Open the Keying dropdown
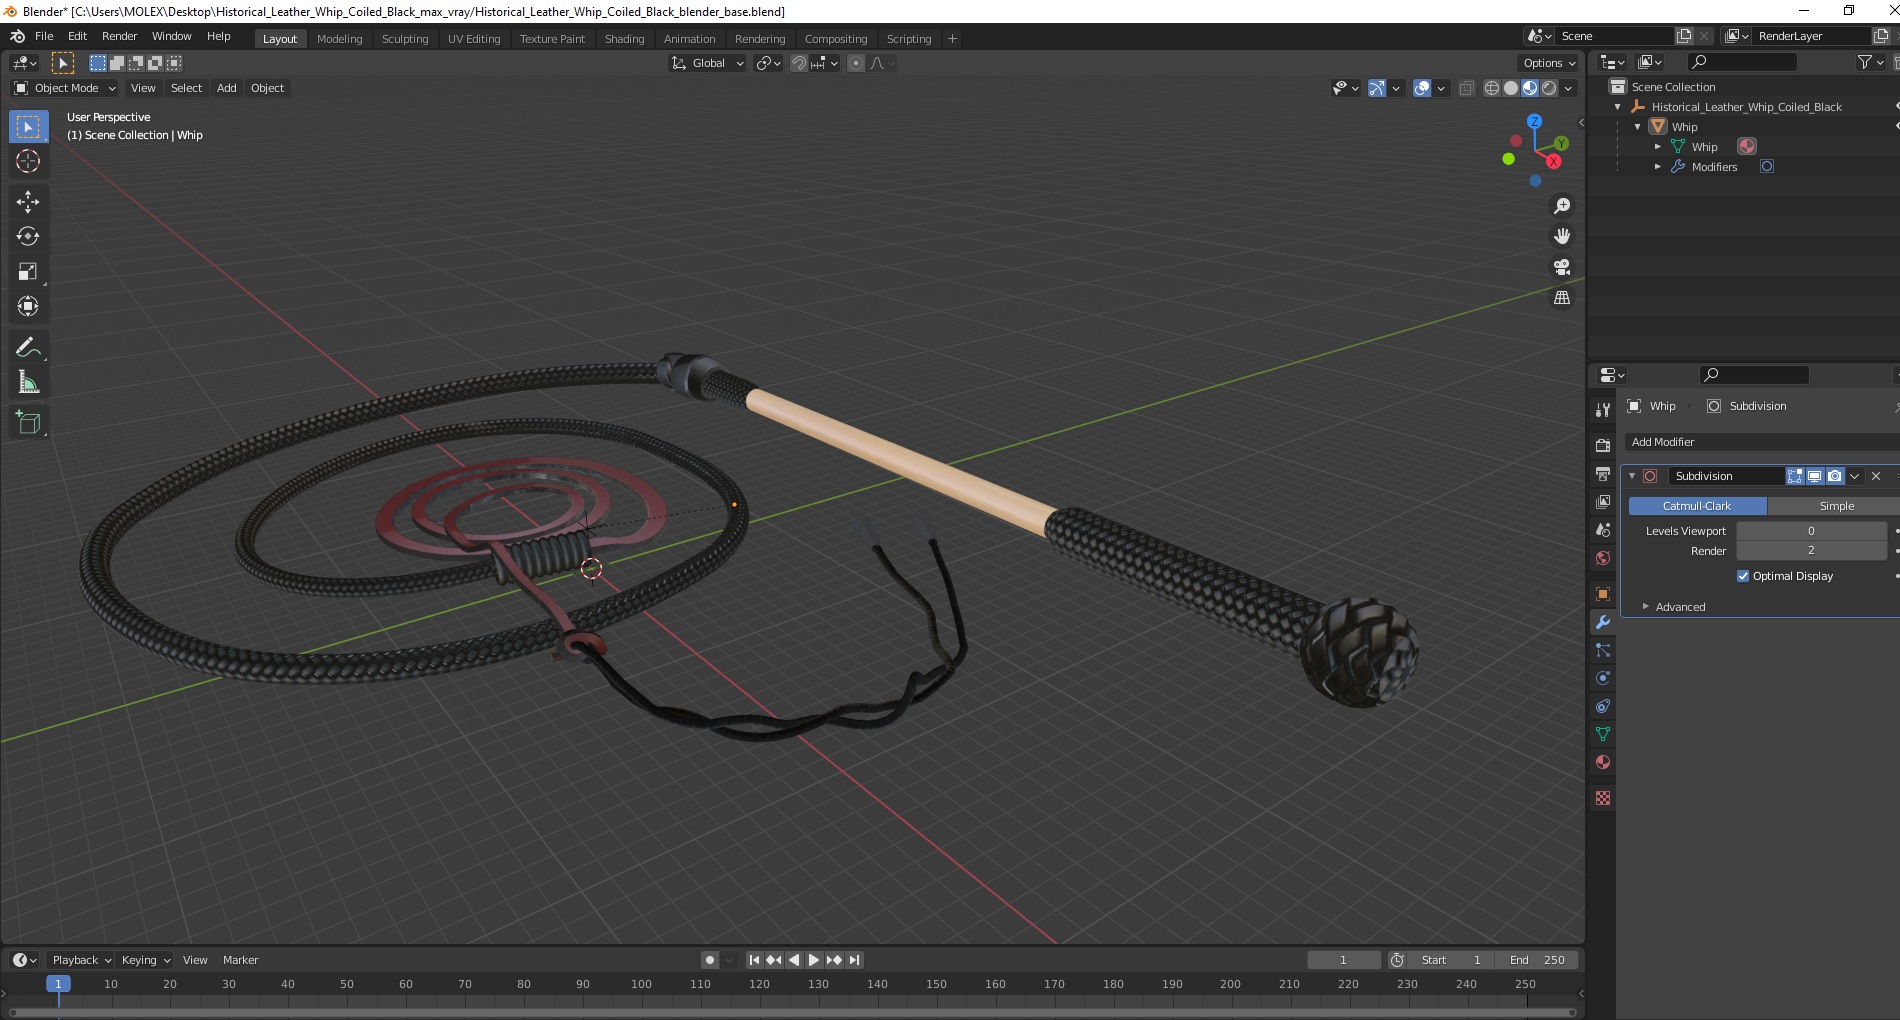 point(146,960)
